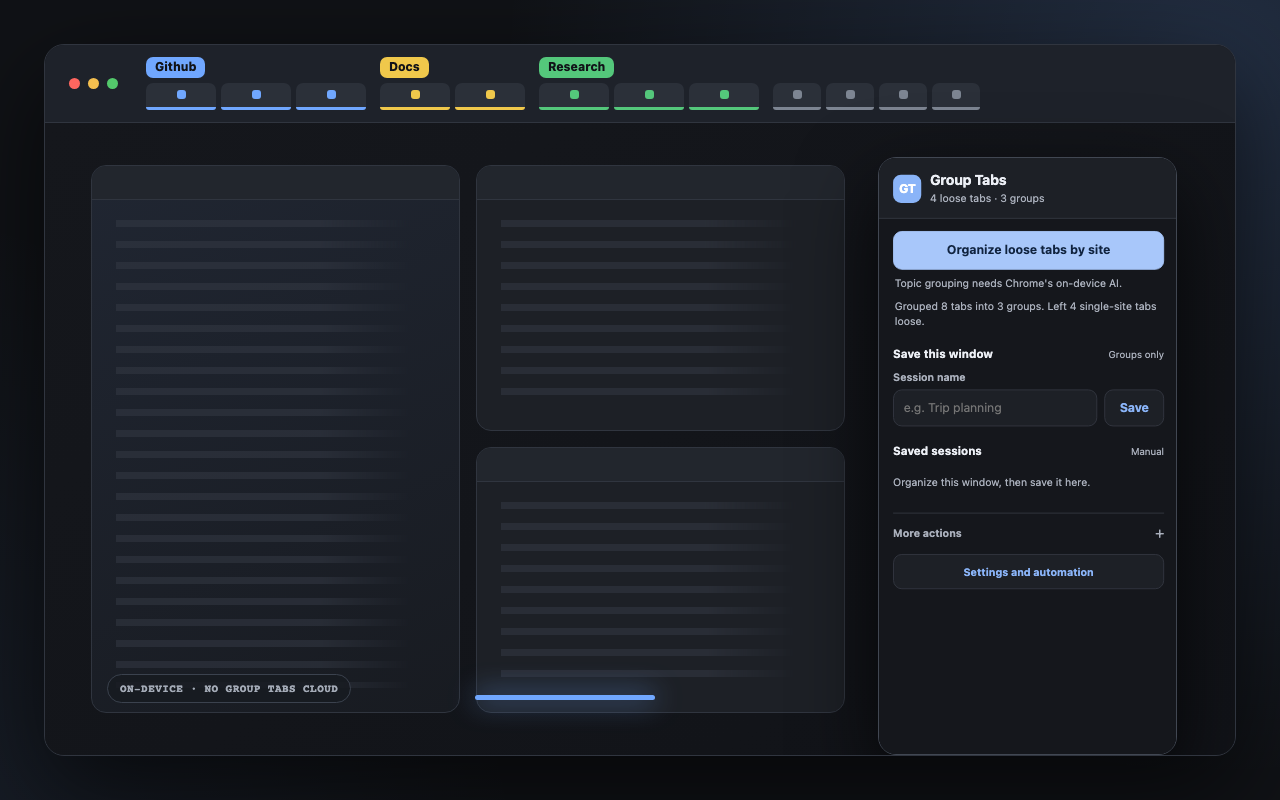Open the second yellow Docs tab
1280x800 pixels.
490,96
